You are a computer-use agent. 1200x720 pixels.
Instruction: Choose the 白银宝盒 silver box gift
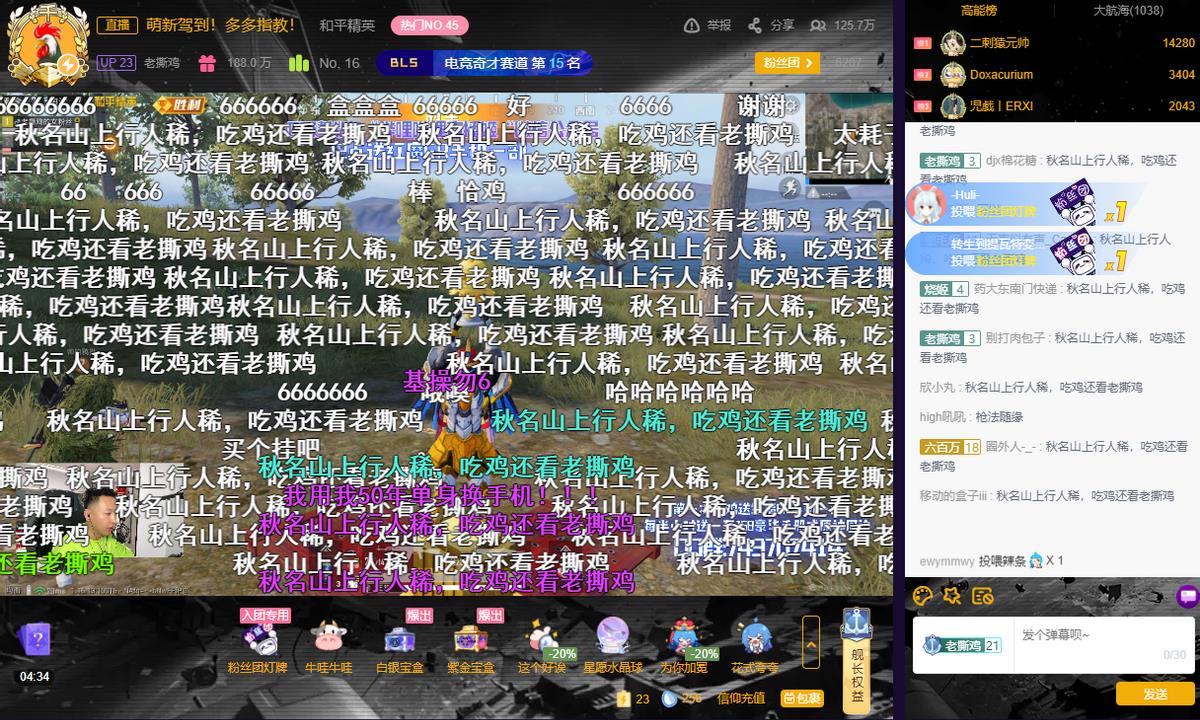coord(399,641)
